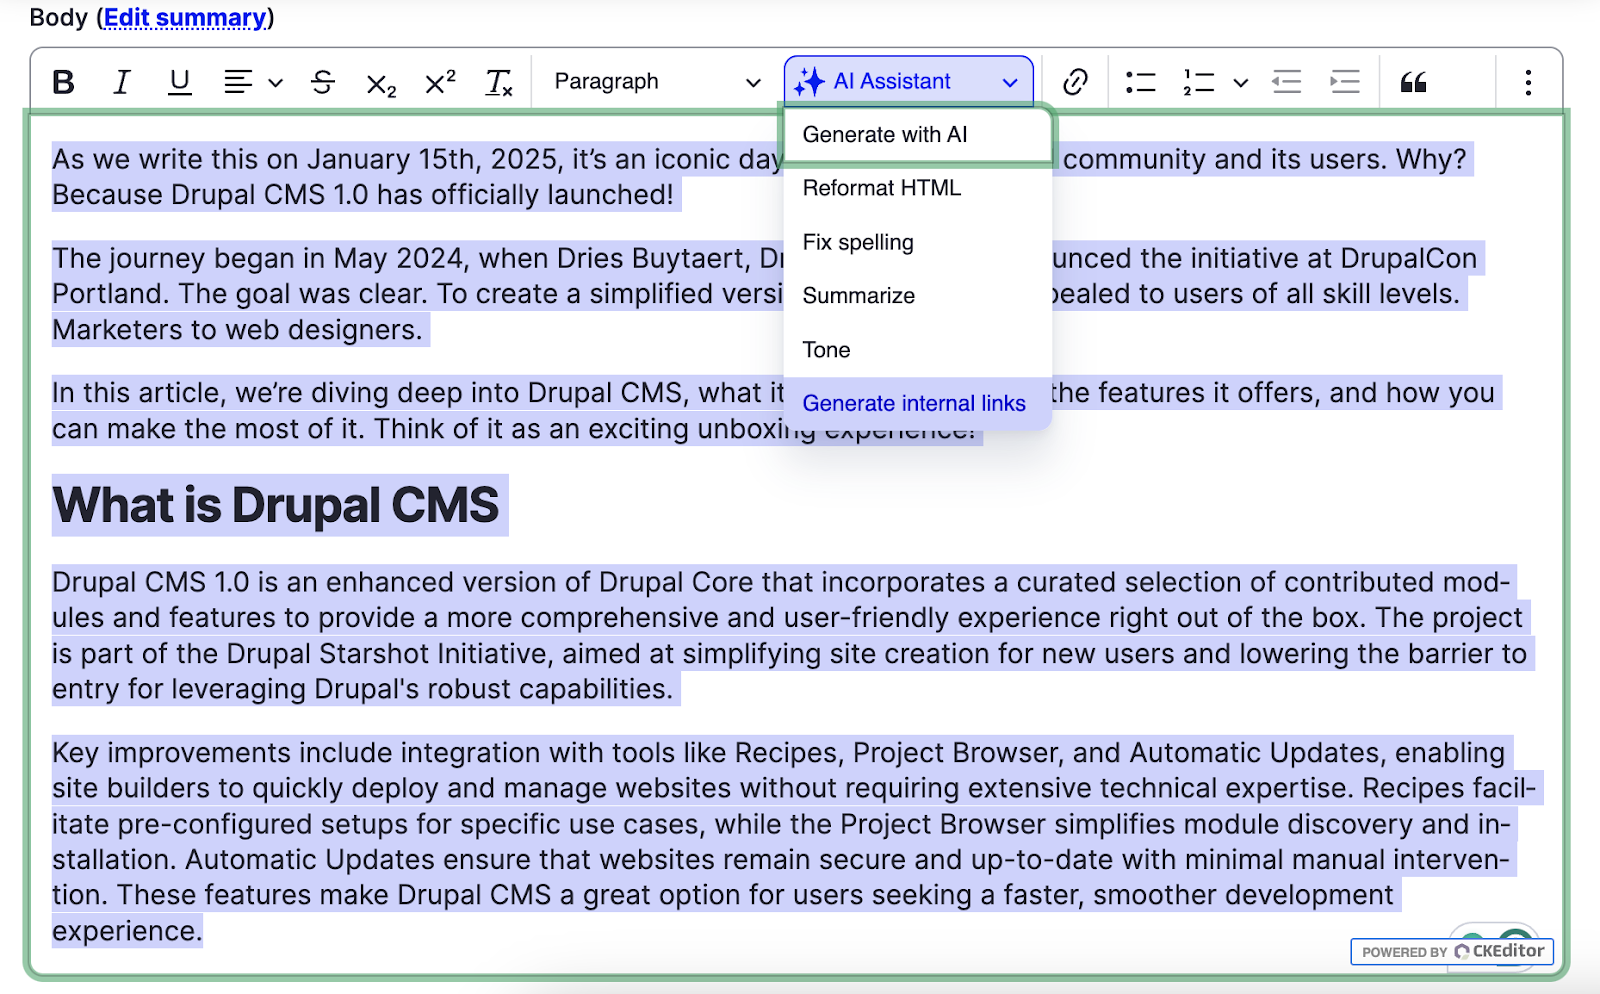Increase indent of selected text
1600x994 pixels.
click(x=1345, y=82)
